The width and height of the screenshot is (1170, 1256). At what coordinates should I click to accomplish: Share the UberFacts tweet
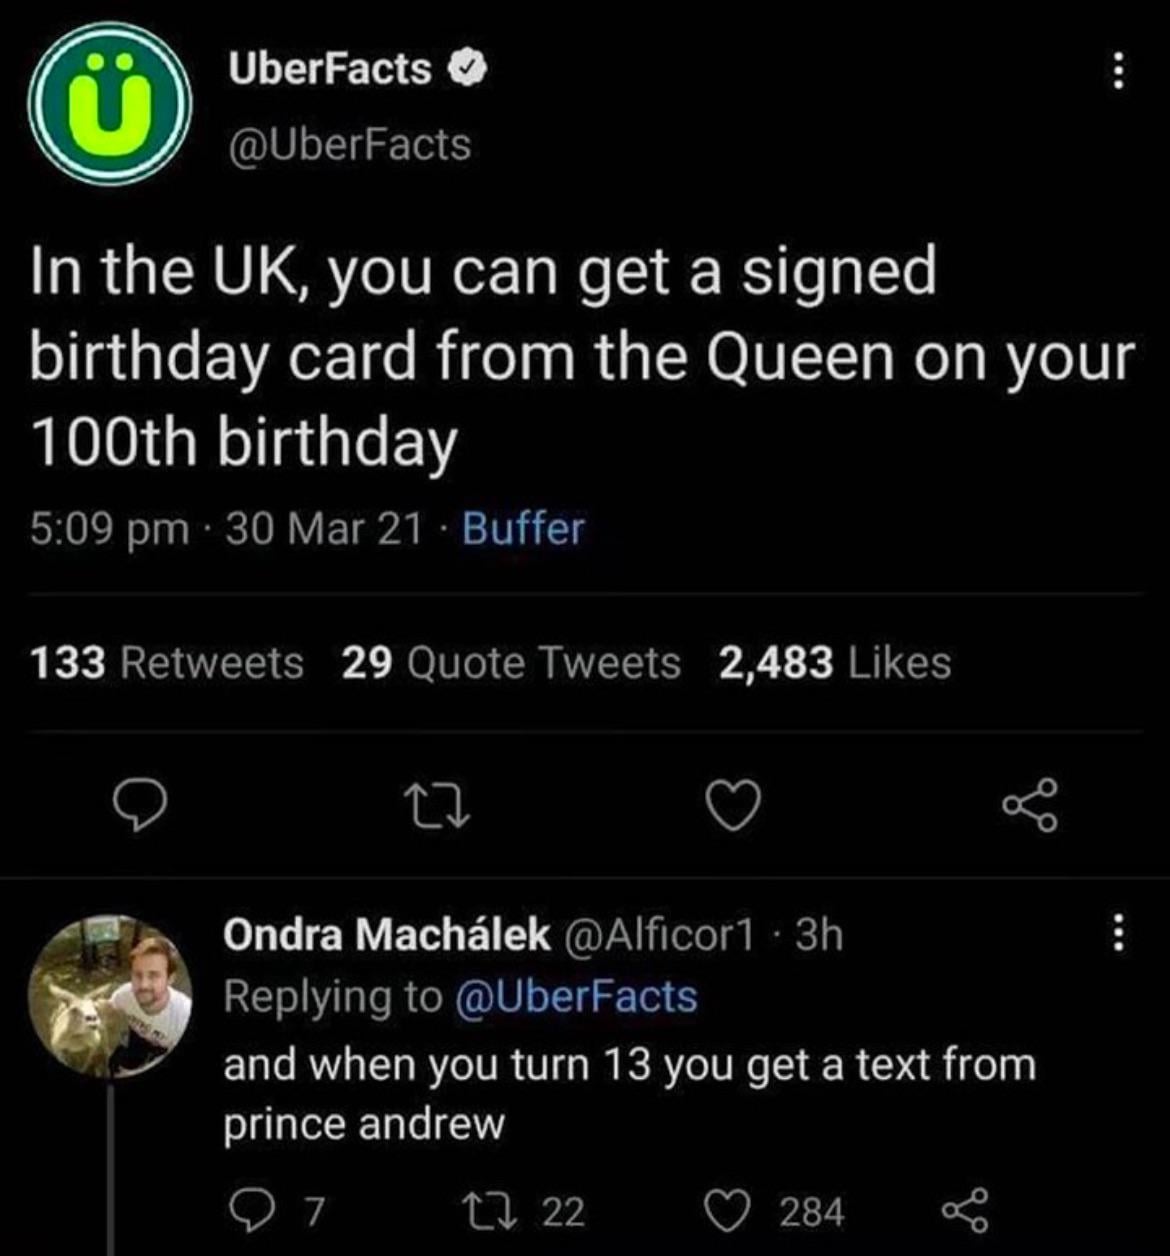[1029, 805]
